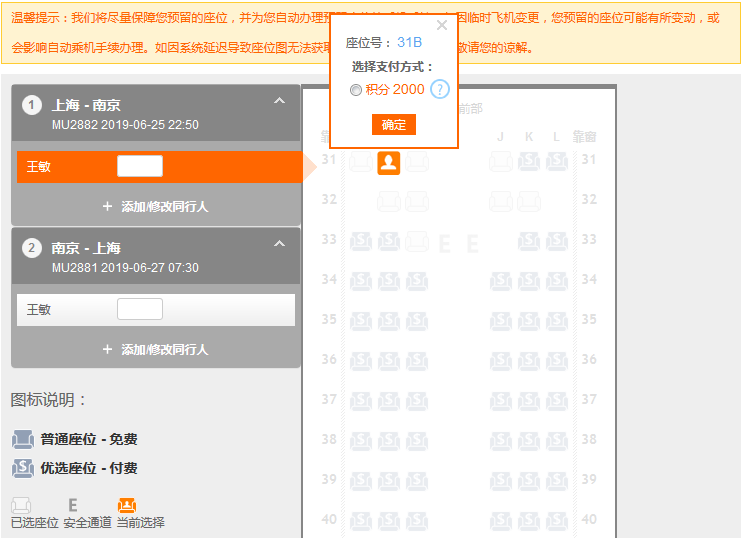
Task: Select preferred seat 39C
Action: click(416, 482)
